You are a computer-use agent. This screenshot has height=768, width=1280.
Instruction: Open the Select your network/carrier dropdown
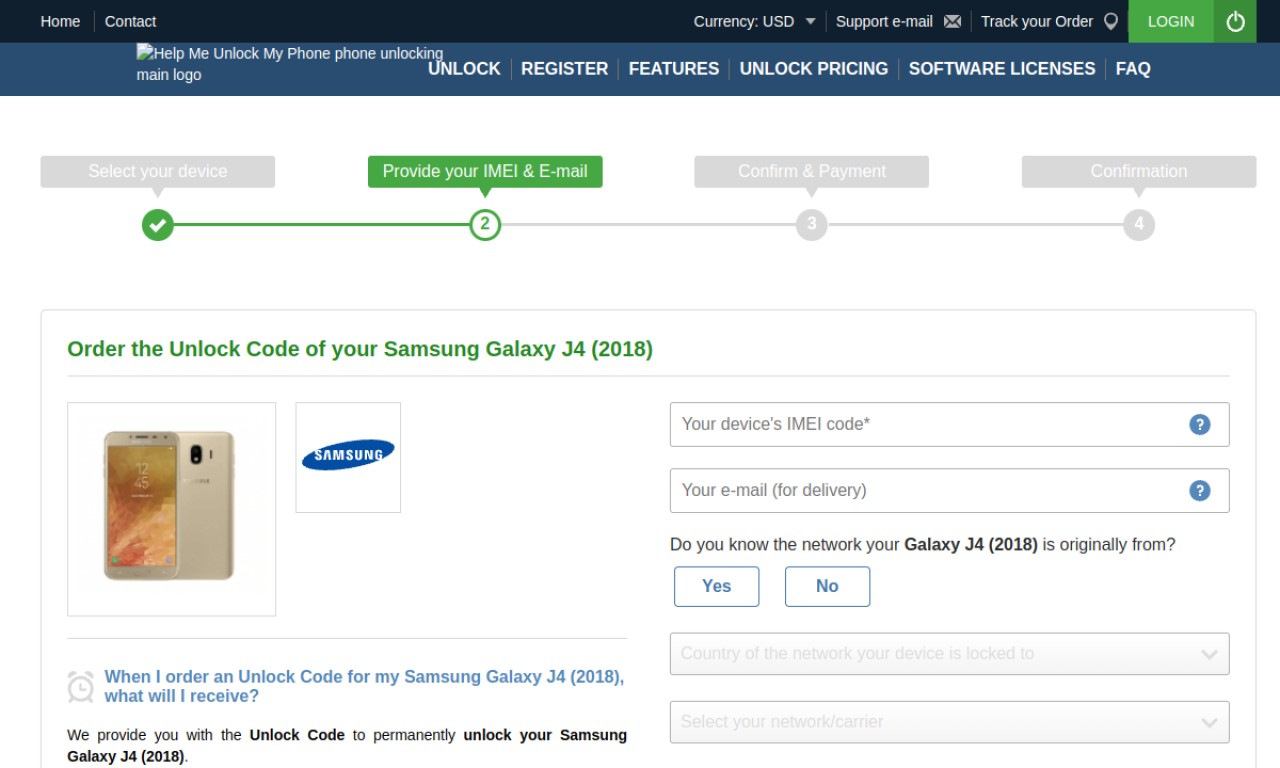pos(949,722)
